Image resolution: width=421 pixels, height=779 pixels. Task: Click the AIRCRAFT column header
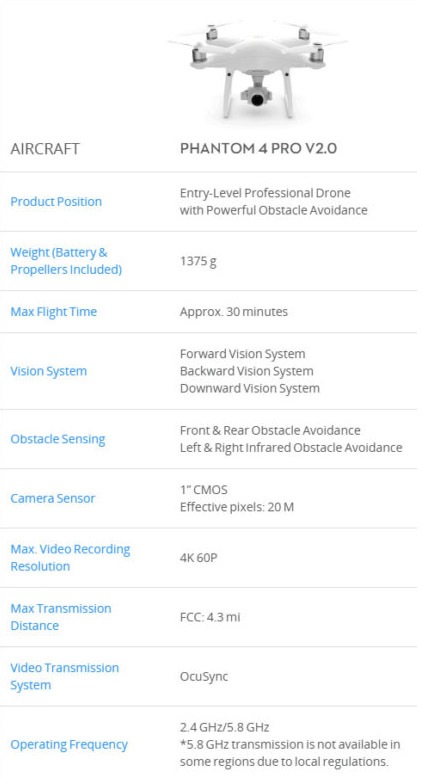45,149
